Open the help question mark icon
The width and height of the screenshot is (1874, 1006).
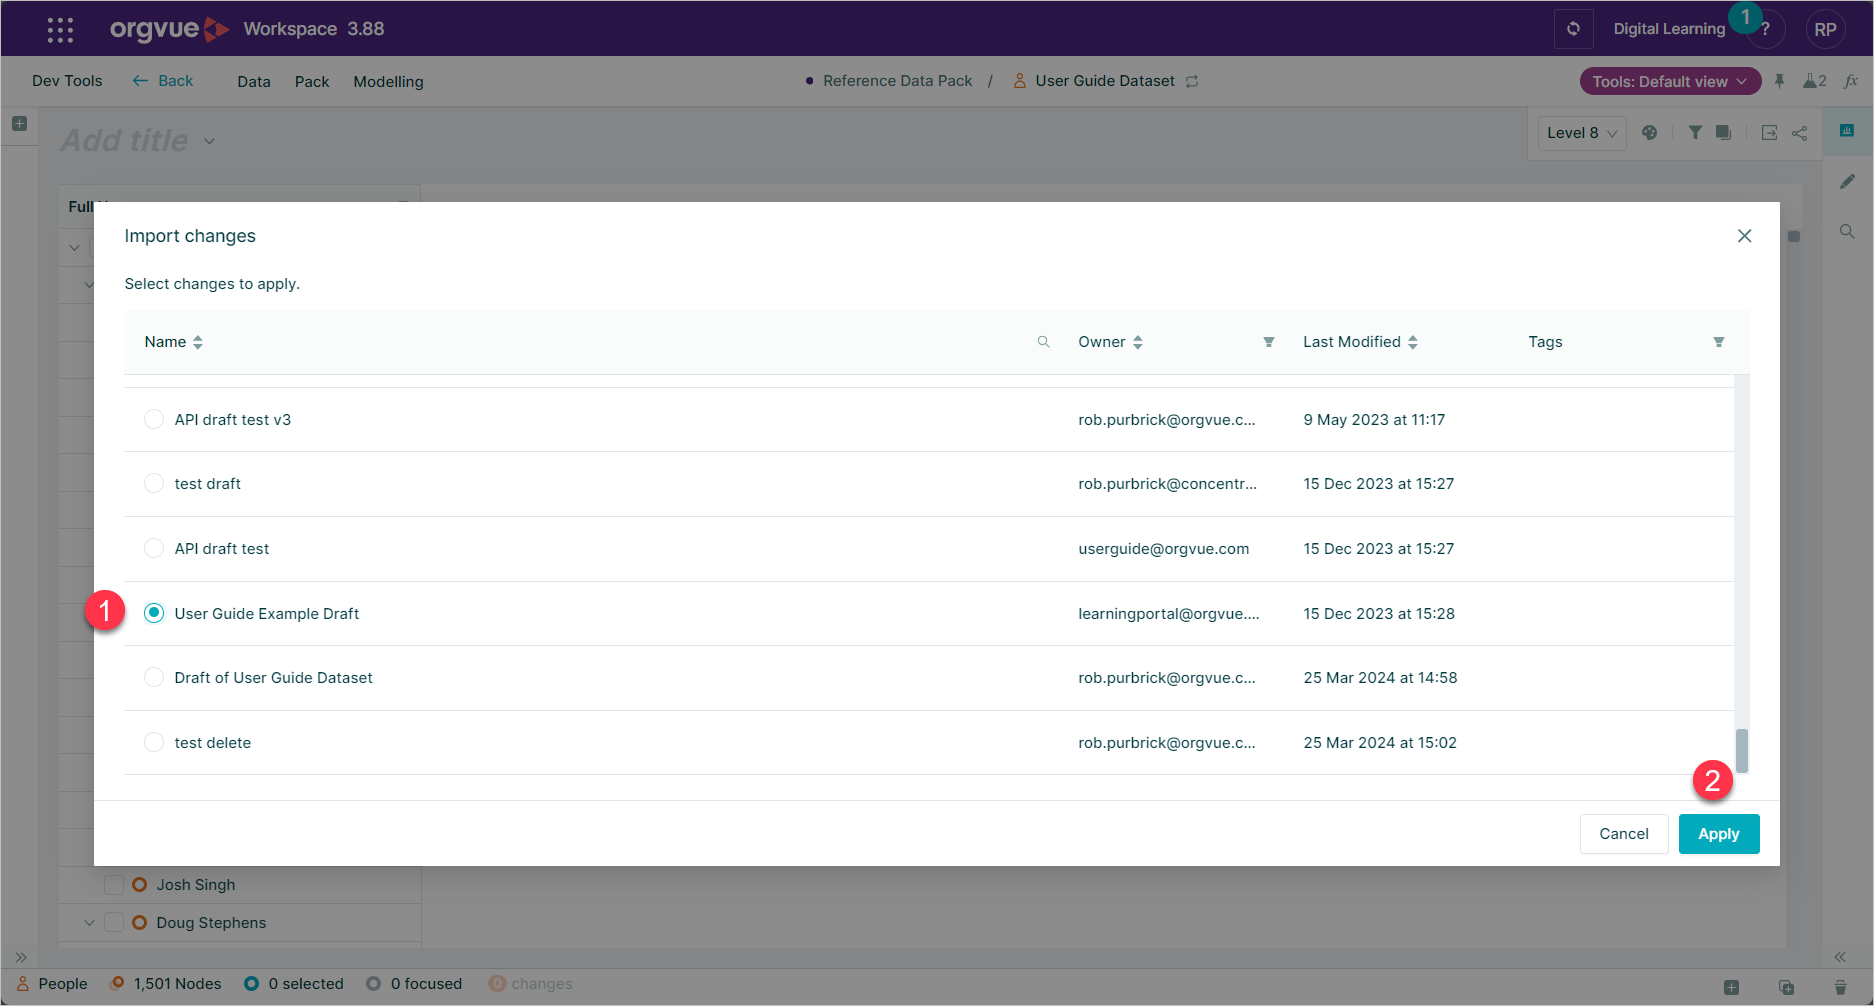click(x=1765, y=29)
